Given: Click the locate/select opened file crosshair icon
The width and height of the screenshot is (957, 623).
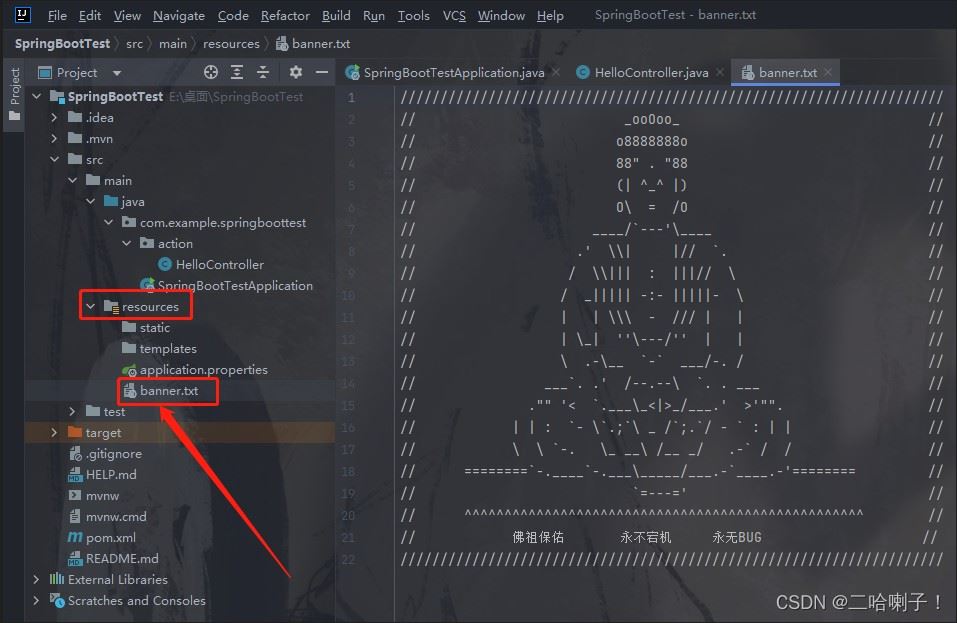Looking at the screenshot, I should point(211,73).
